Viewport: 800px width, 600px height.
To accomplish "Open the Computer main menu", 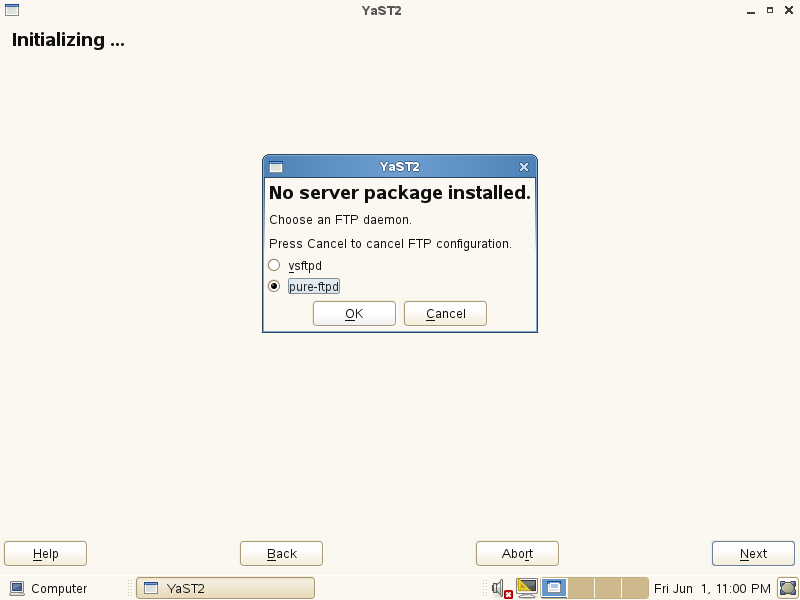I will click(49, 588).
